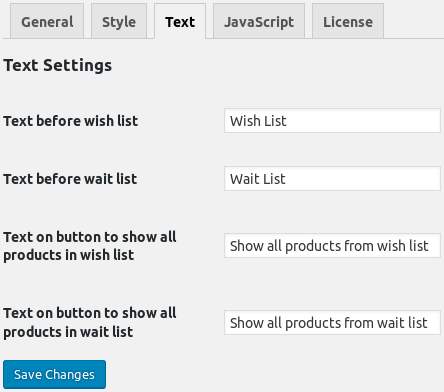Select the Text tab
This screenshot has height=392, width=444.
click(x=180, y=21)
